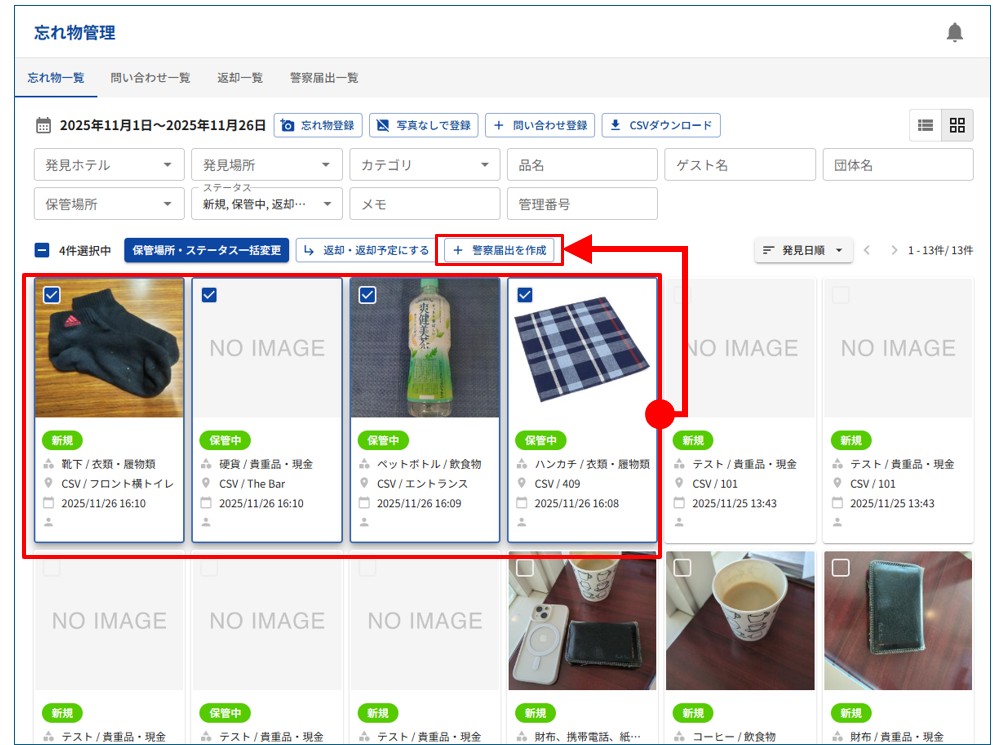Switch to 問い合わせ一覧 tab
This screenshot has width=993, height=745.
tap(150, 78)
